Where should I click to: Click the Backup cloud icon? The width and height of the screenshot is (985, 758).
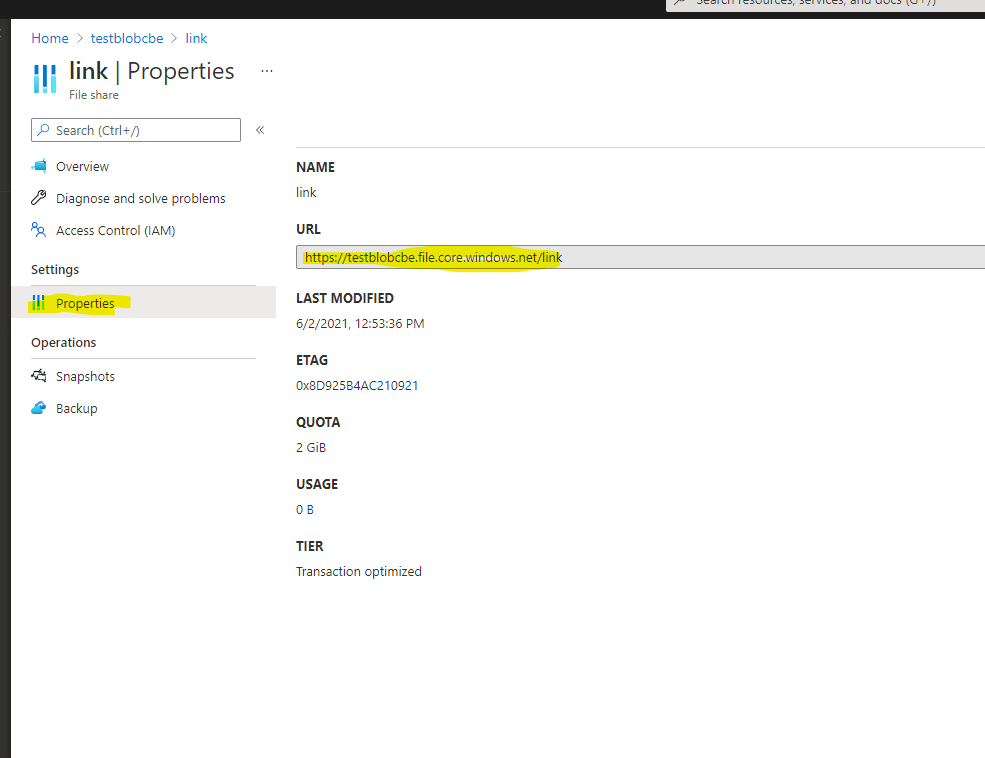tap(39, 408)
